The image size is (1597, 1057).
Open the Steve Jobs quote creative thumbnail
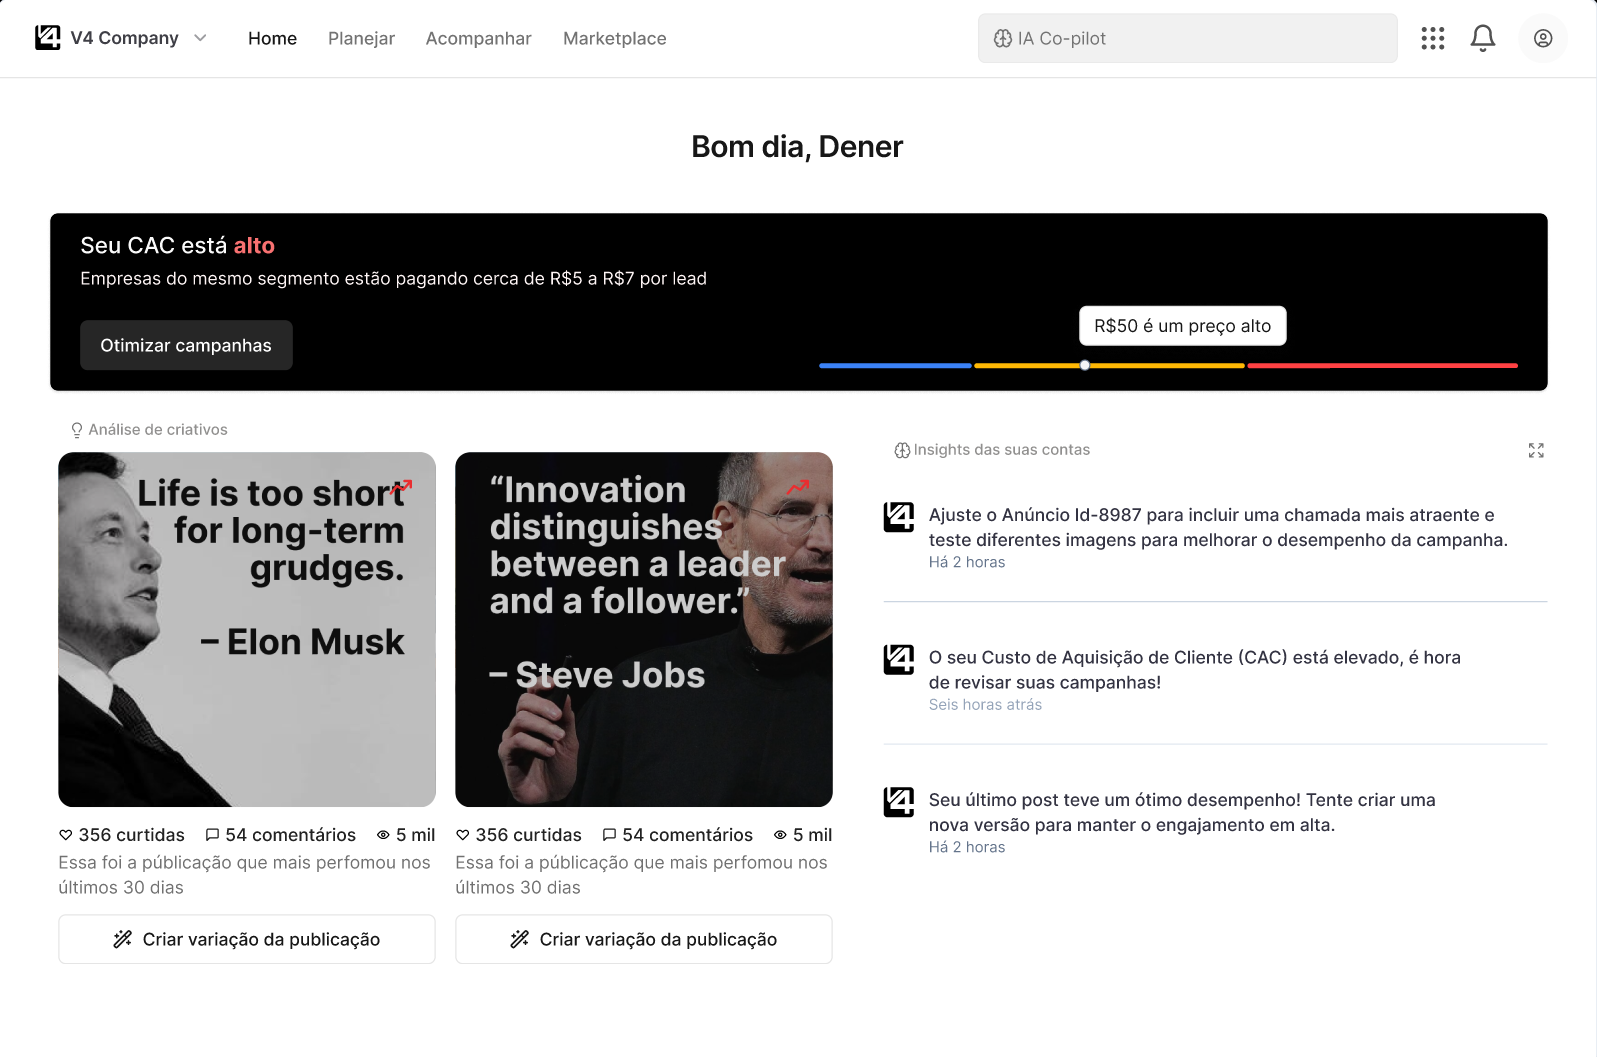(644, 629)
